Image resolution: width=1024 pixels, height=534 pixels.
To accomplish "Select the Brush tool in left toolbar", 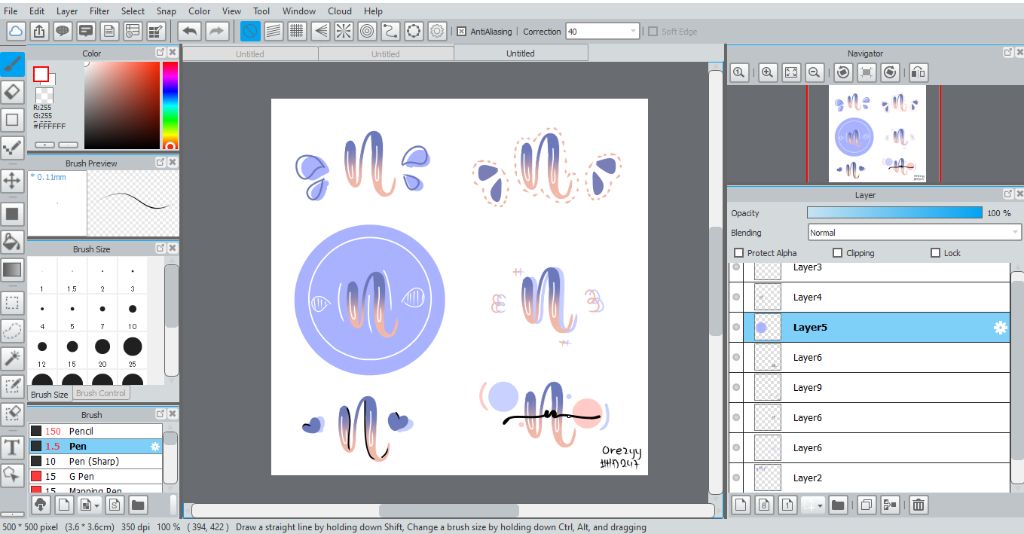I will [12, 64].
